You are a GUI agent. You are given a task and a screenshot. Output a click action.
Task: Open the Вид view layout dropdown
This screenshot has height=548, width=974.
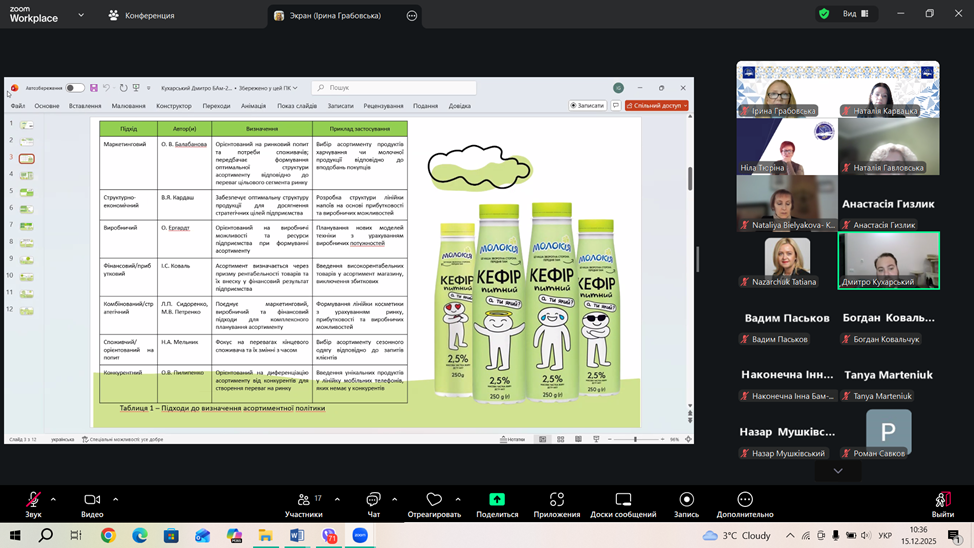[855, 14]
